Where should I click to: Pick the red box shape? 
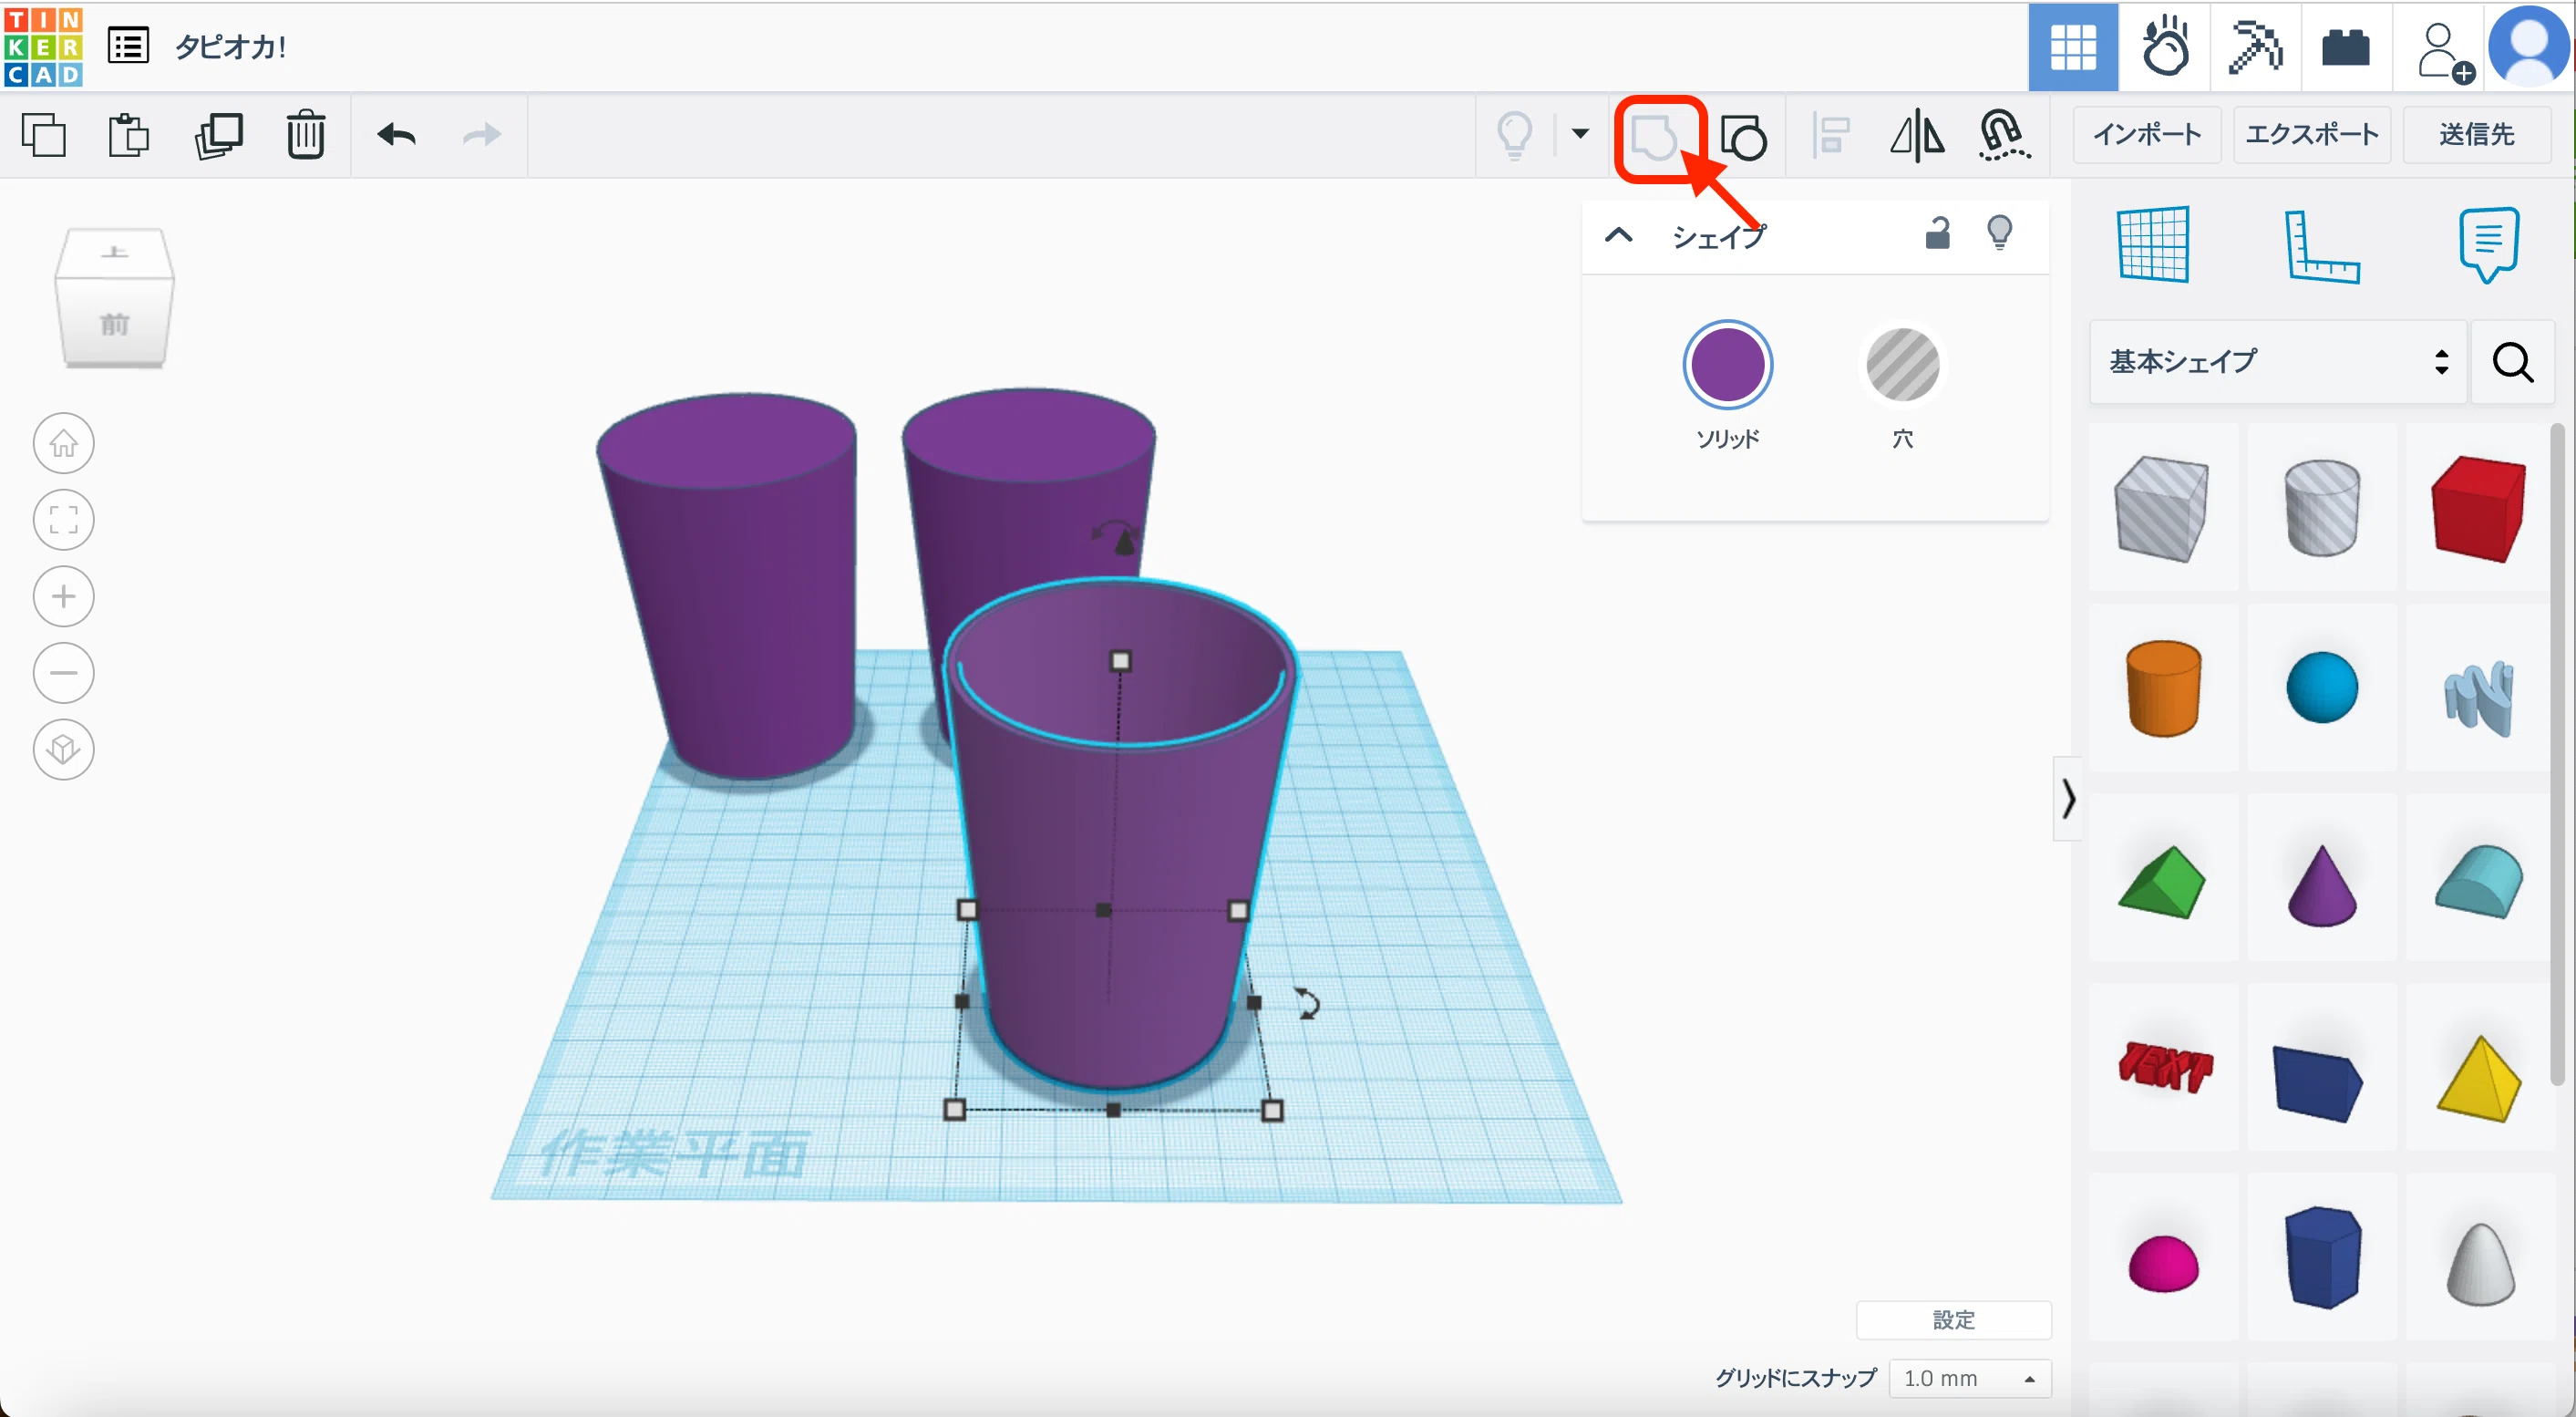tap(2479, 508)
